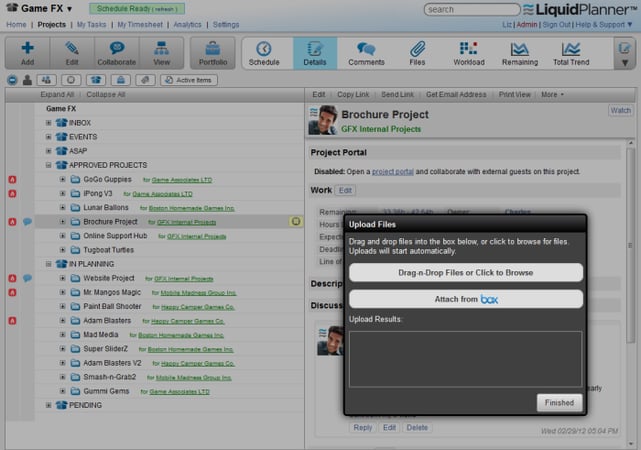The width and height of the screenshot is (641, 450).
Task: Go to the Home tab
Action: [16, 25]
